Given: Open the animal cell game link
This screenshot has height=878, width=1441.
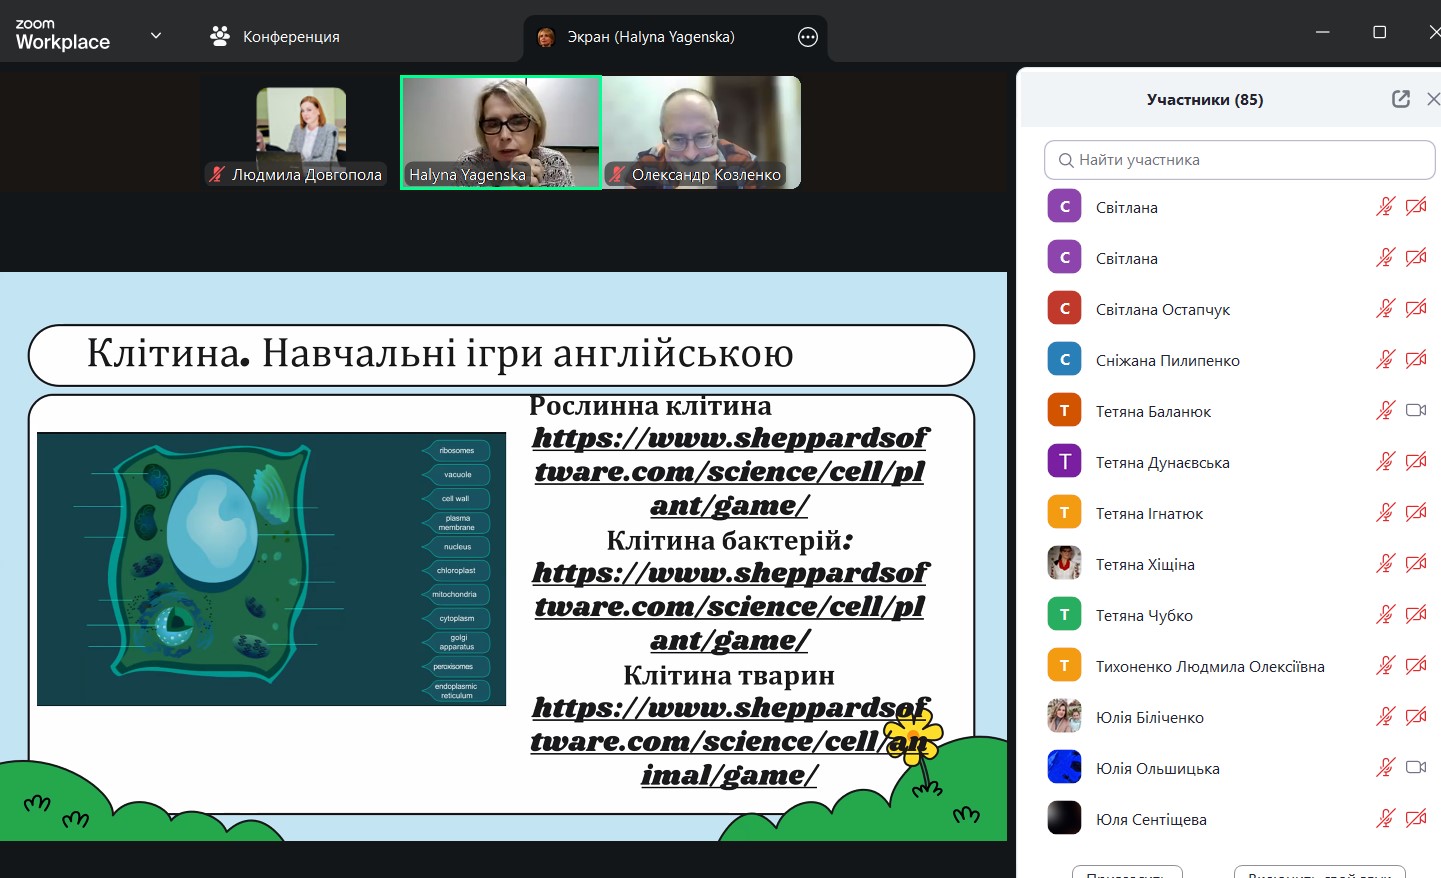Looking at the screenshot, I should tap(729, 741).
